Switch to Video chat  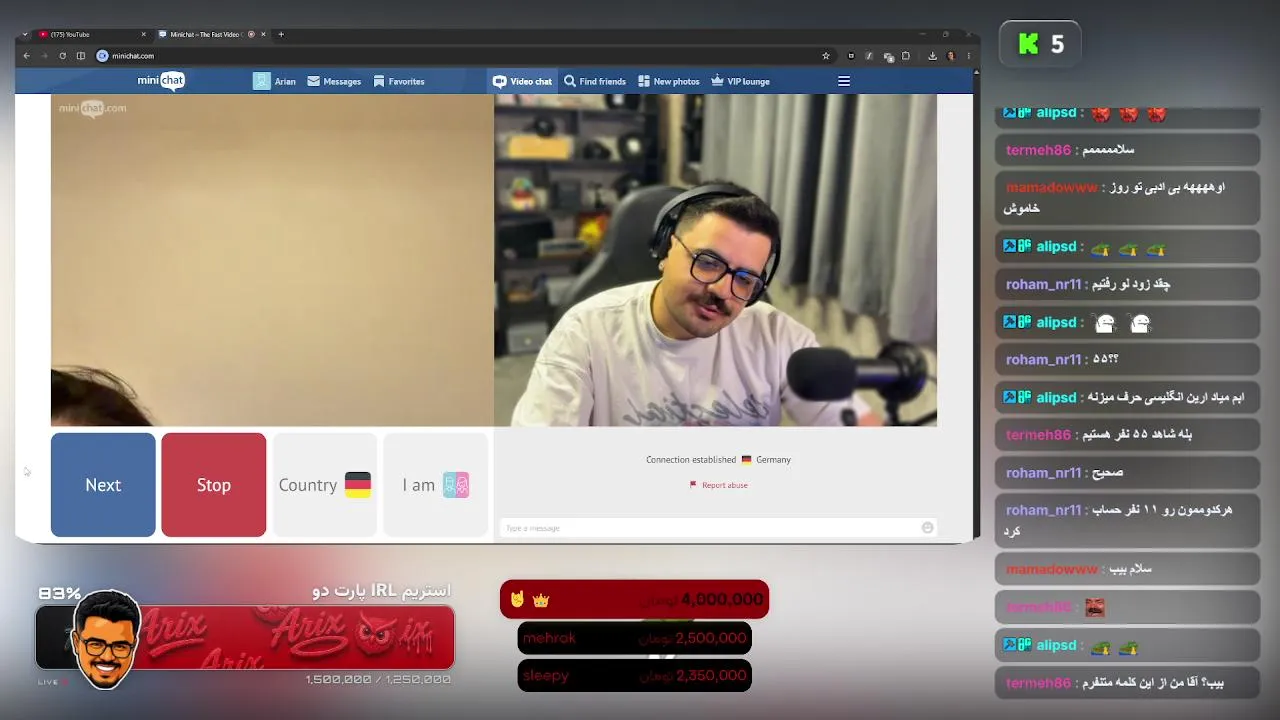(x=522, y=82)
